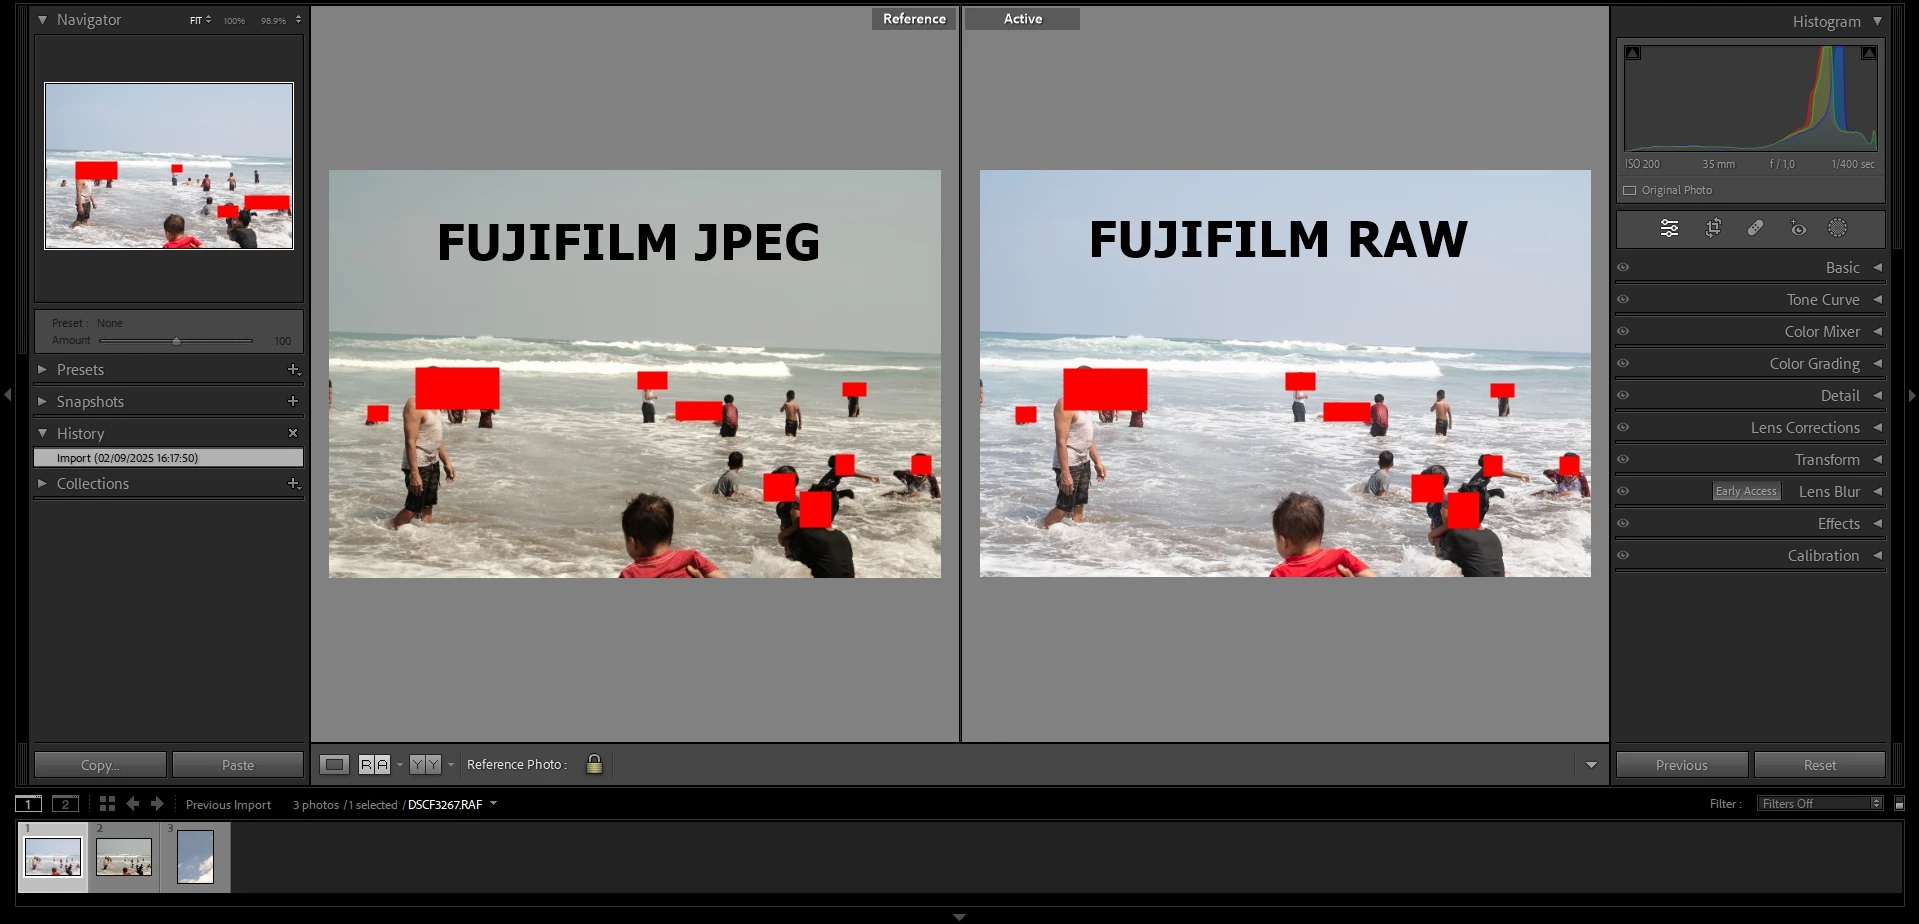
Task: Select the Edit sliders tool icon
Action: 1669,228
